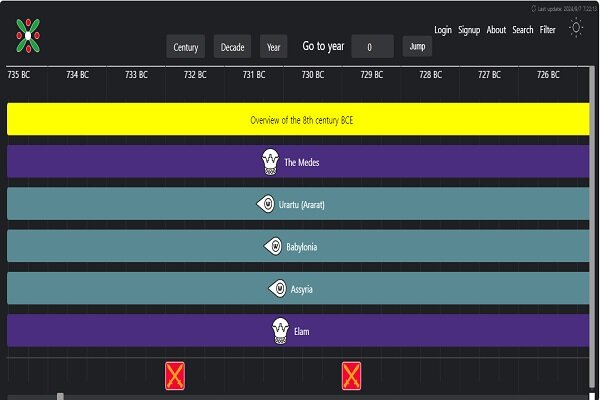Open the second crossed-swords battle marker
The image size is (600, 400).
point(351,376)
